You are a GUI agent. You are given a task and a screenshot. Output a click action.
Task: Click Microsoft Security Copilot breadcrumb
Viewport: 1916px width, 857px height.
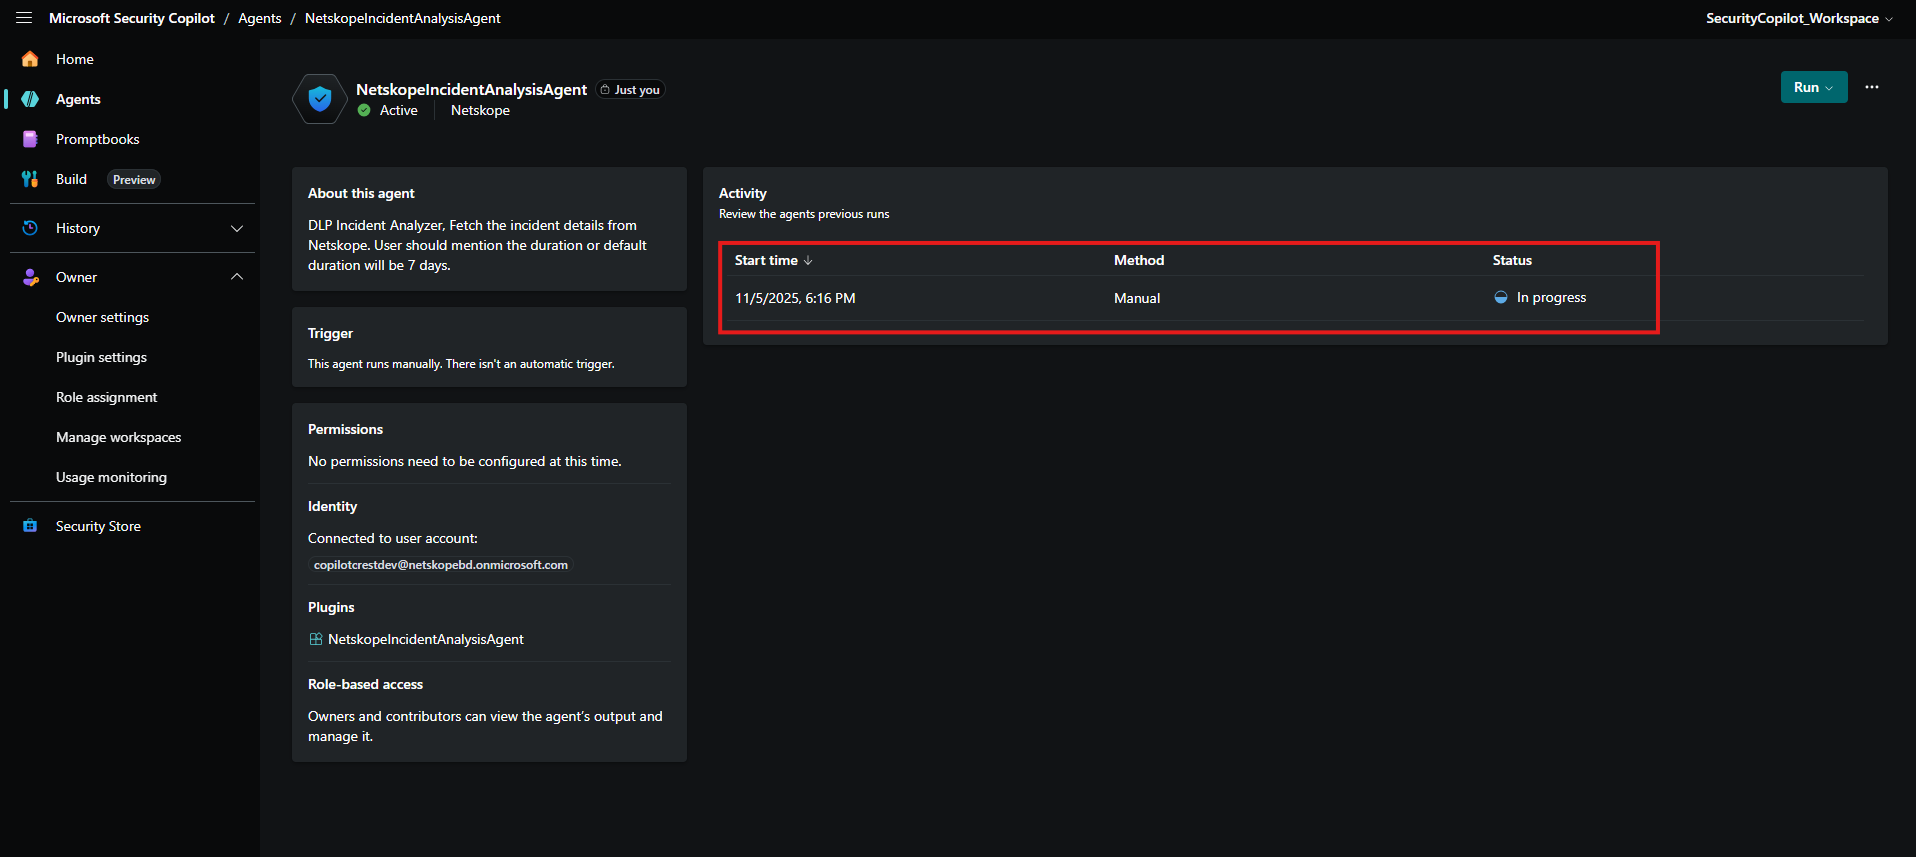click(132, 18)
